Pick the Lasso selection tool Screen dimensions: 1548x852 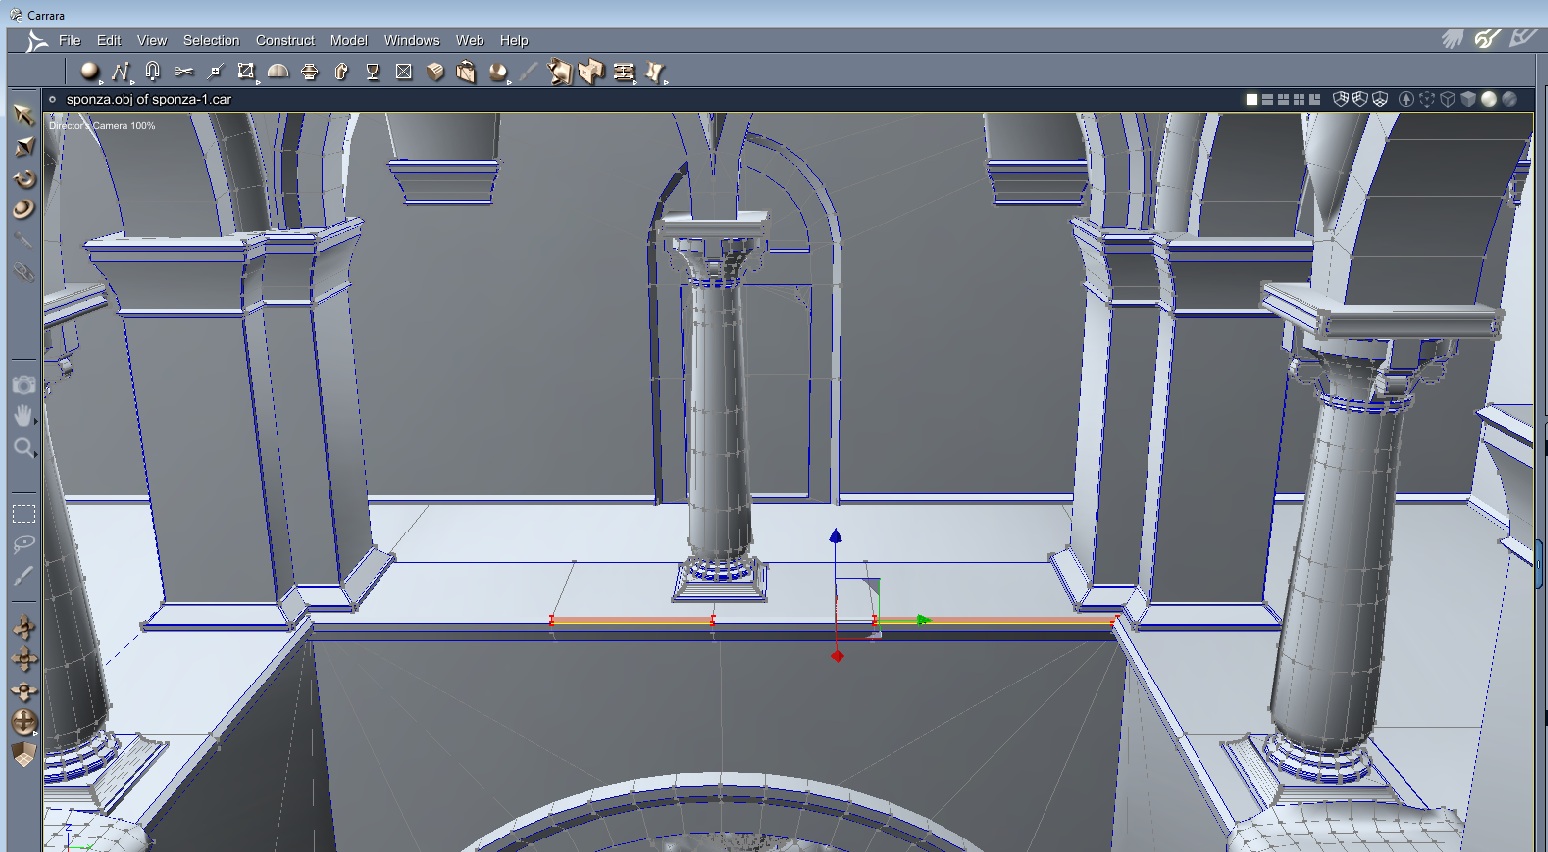click(24, 544)
